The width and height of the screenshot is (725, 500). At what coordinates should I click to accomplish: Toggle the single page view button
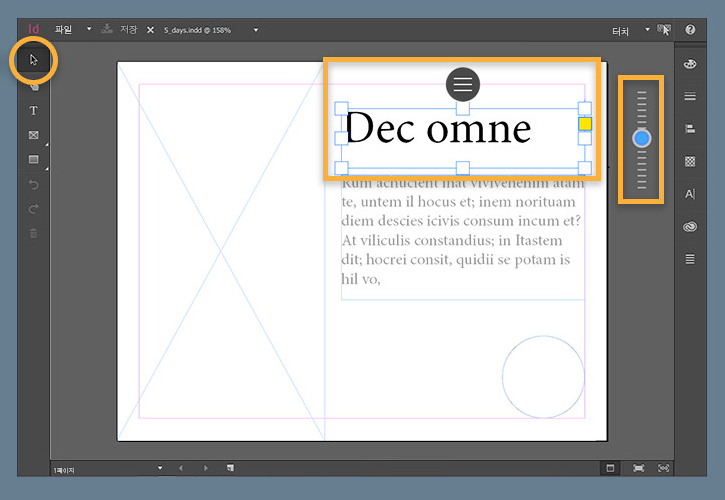pyautogui.click(x=610, y=468)
